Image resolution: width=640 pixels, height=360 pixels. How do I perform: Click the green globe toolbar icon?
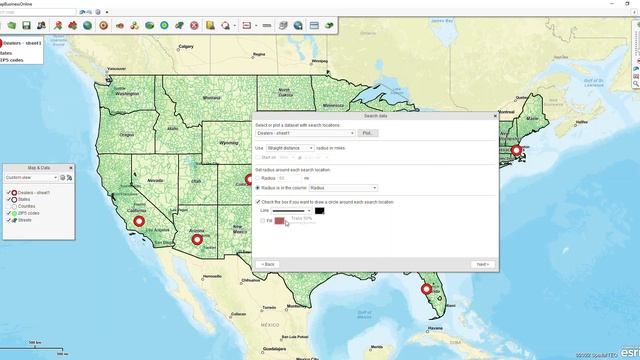point(87,25)
